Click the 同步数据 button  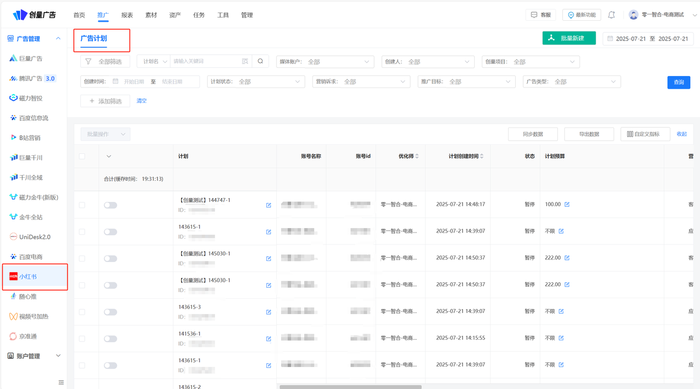[x=533, y=134]
